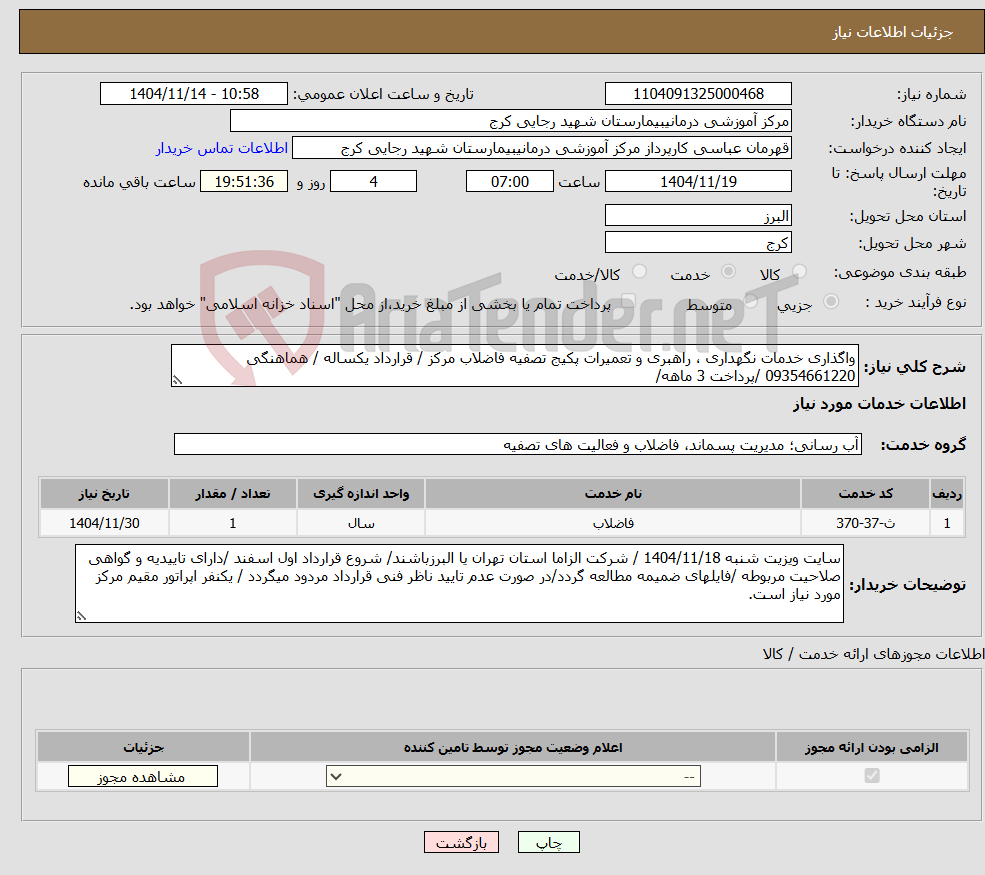Image resolution: width=985 pixels, height=875 pixels.
Task: Click unit cell سال
Action: 361,523
